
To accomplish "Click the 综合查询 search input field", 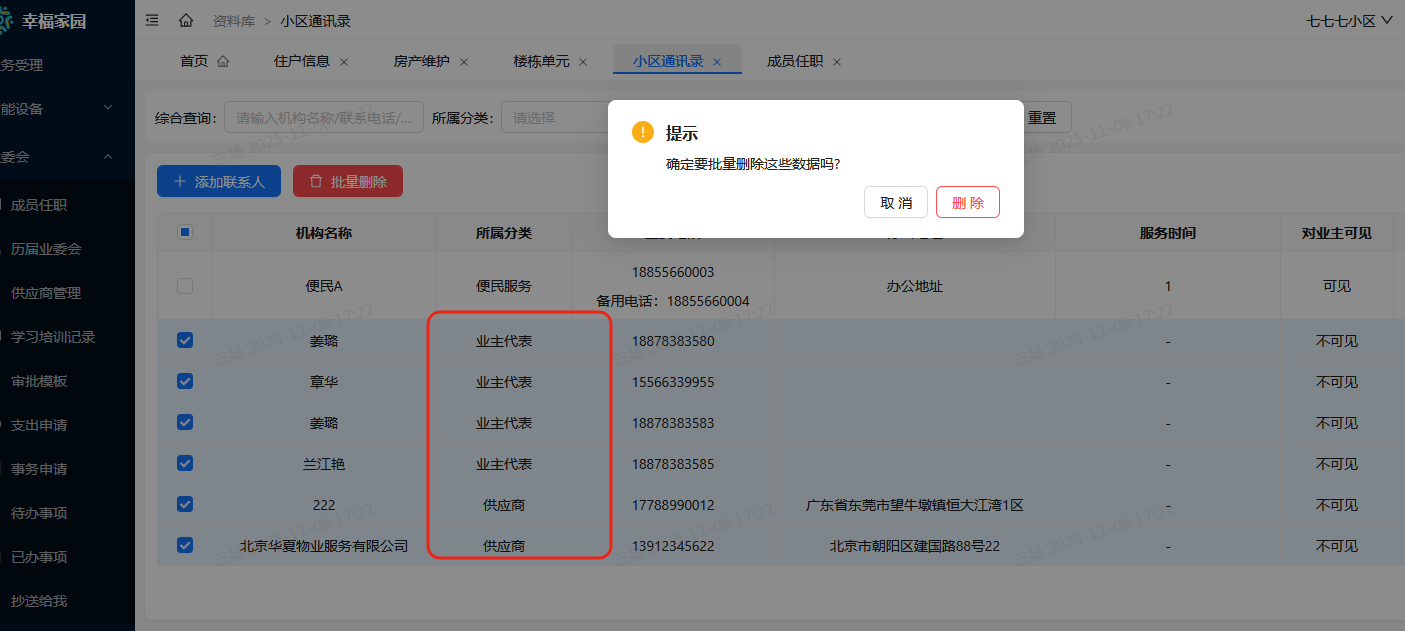I will [320, 117].
